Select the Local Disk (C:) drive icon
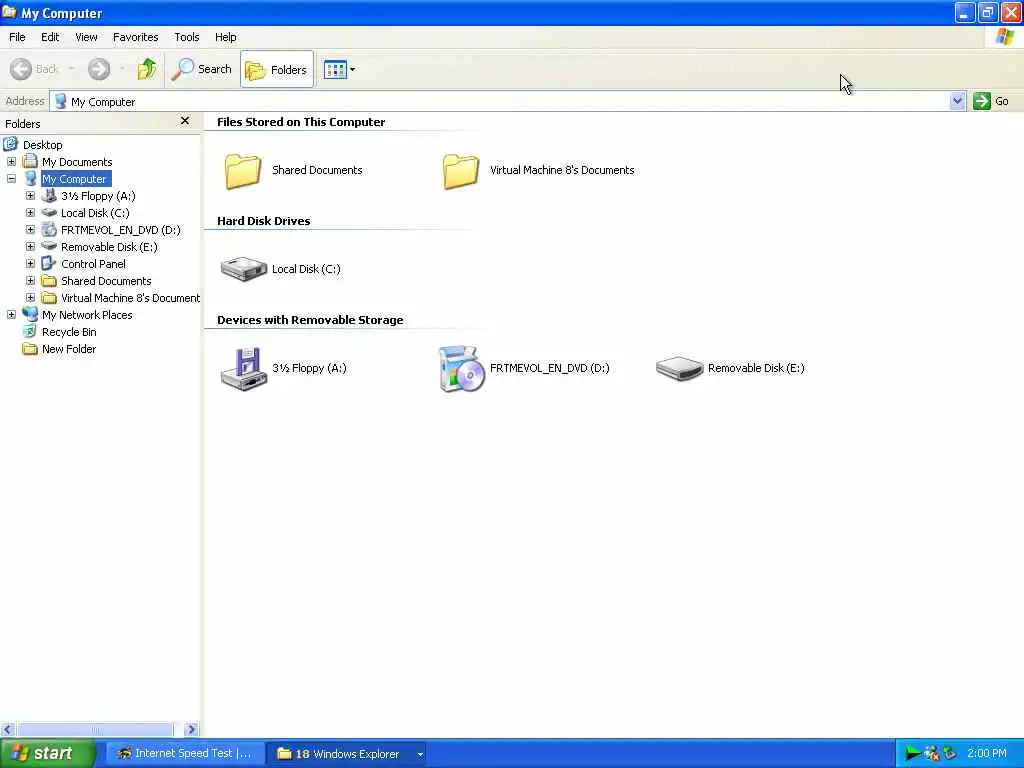This screenshot has width=1024, height=768. 244,269
